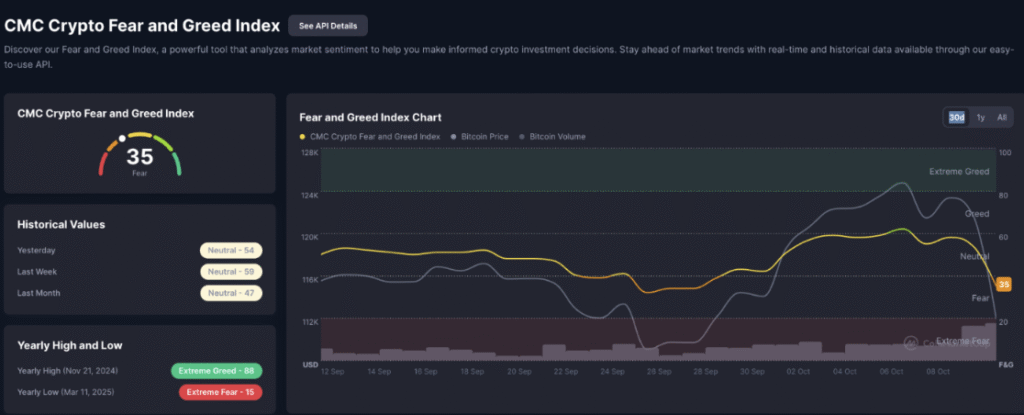Click the 128K y-axis label
The image size is (1024, 415).
coord(310,153)
